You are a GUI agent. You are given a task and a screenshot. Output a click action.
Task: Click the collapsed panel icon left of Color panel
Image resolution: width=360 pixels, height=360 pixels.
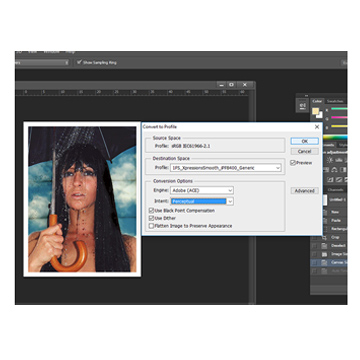(303, 106)
